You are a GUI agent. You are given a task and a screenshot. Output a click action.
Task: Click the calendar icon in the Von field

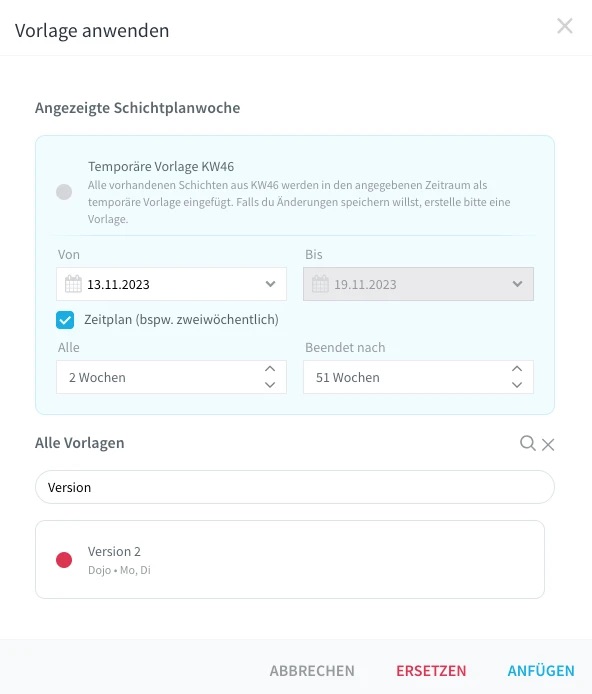[73, 284]
